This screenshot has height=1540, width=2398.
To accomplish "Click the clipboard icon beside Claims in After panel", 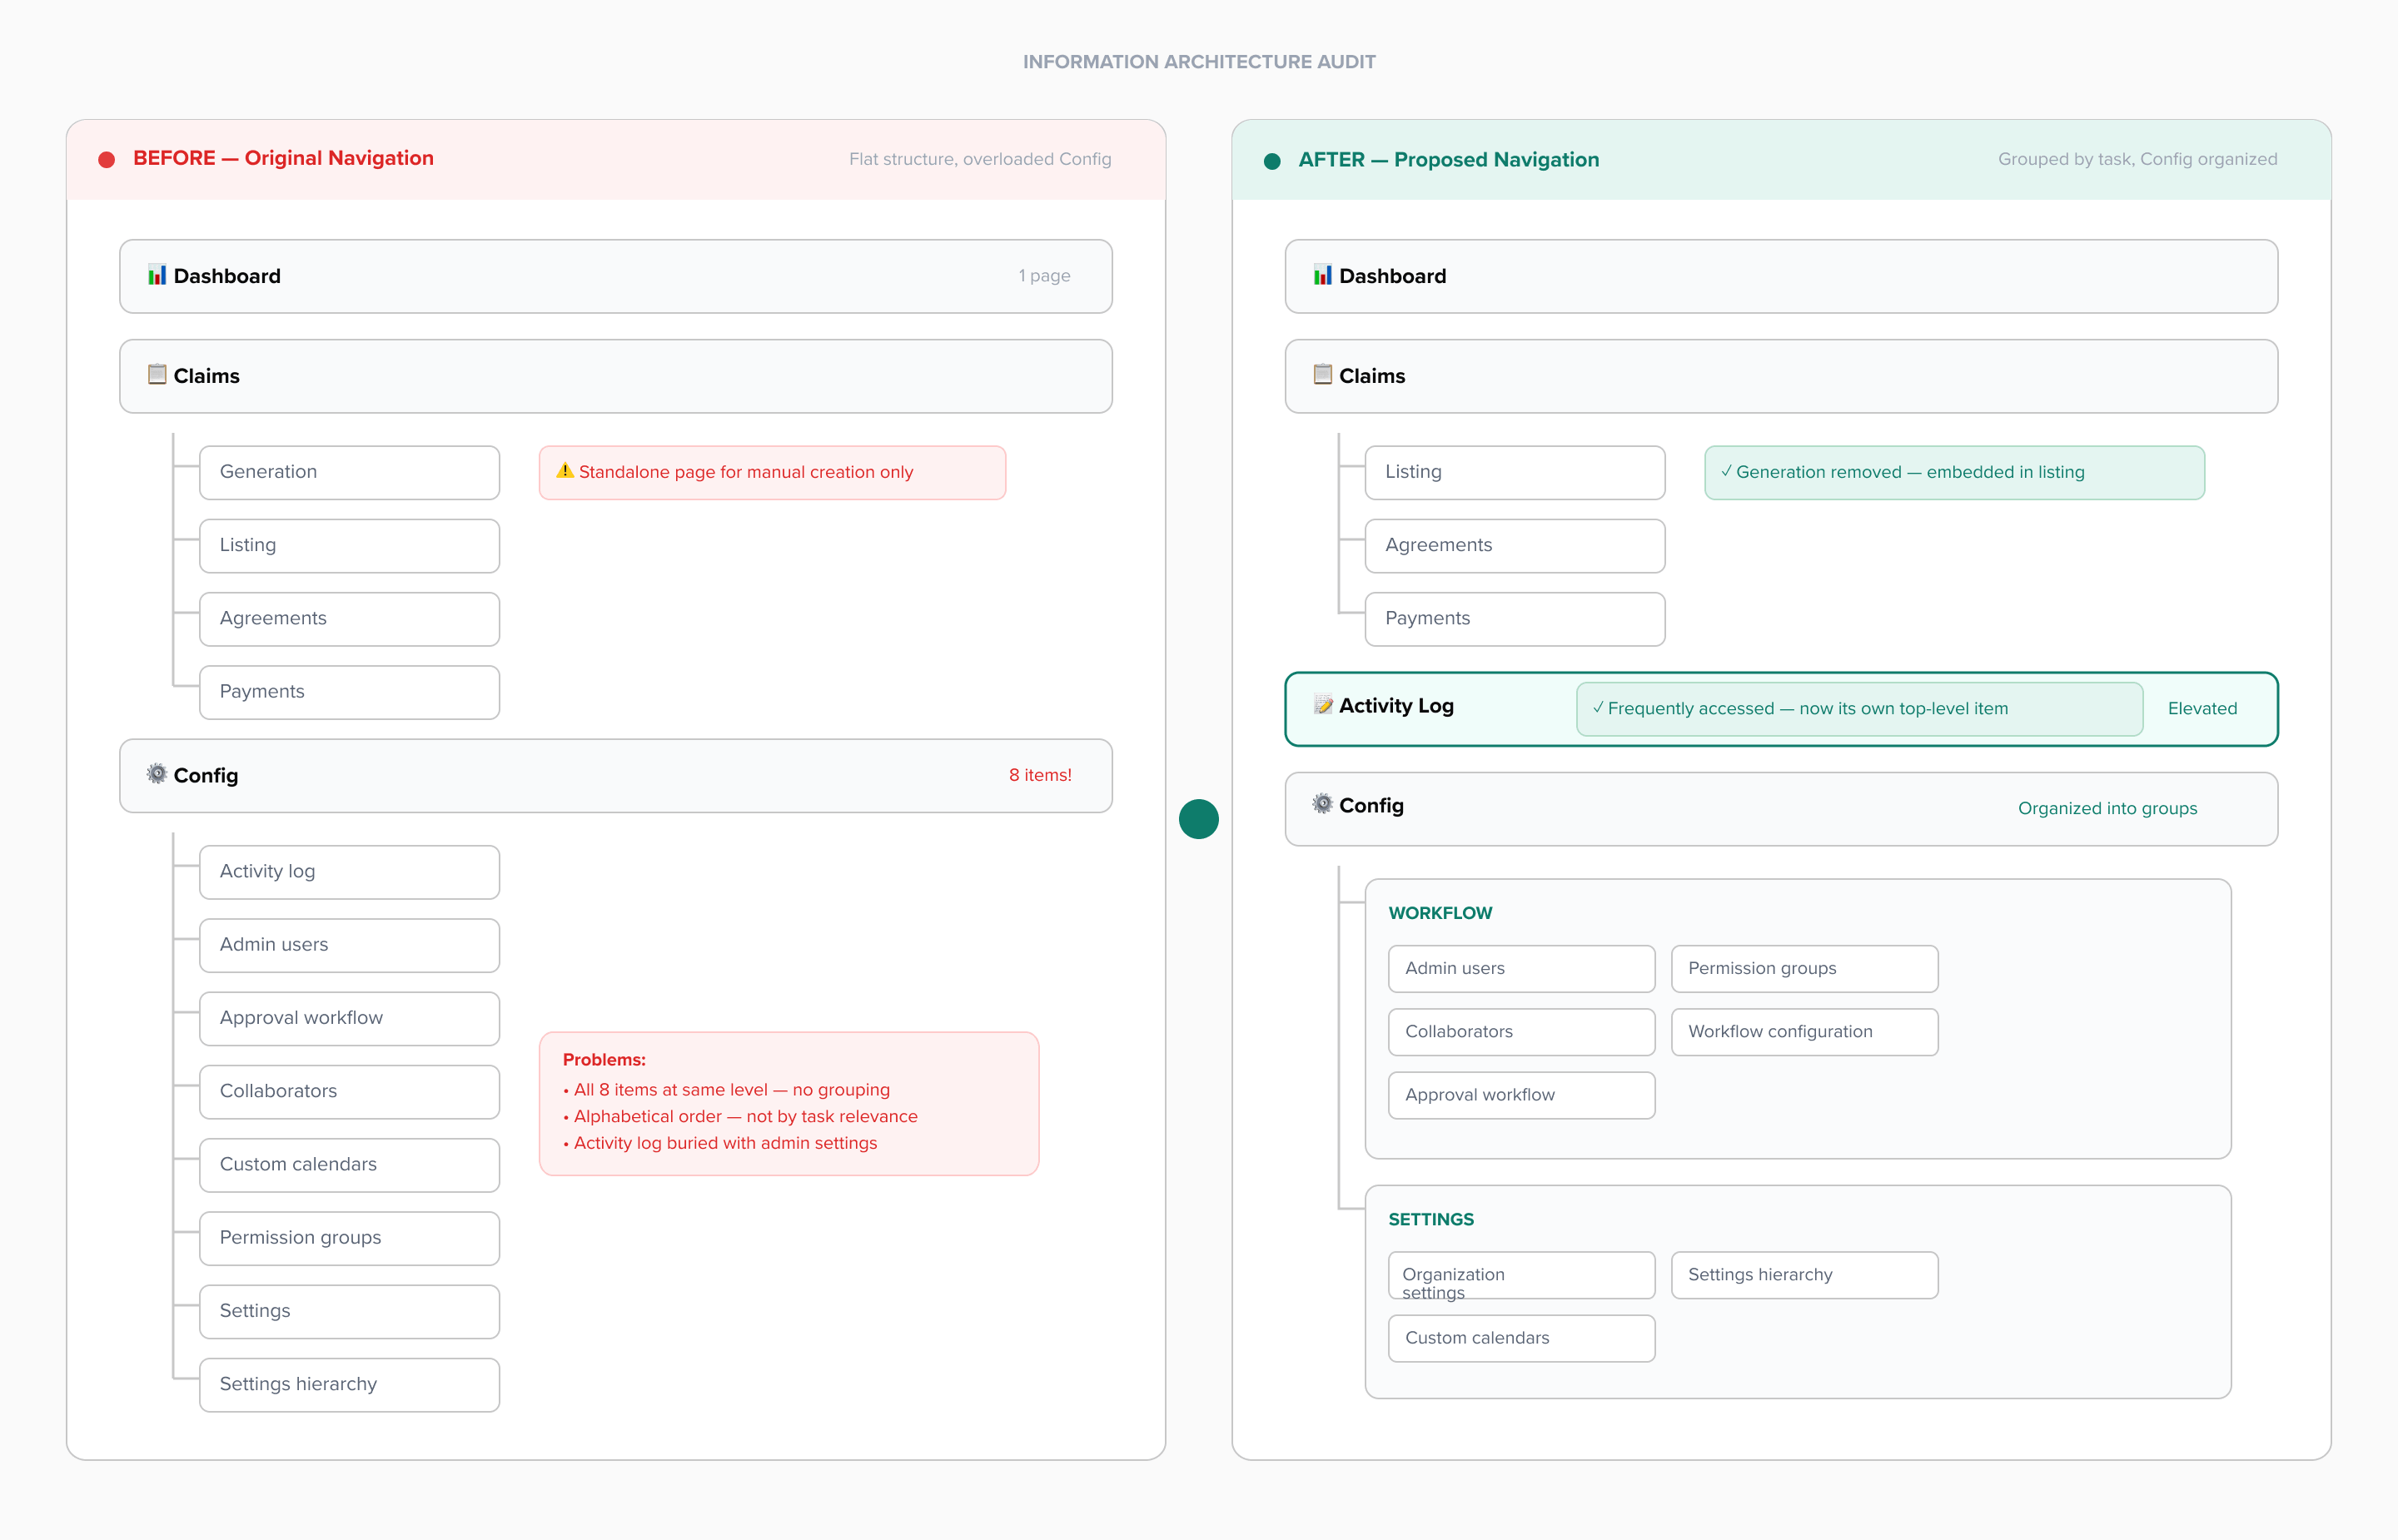I will click(x=1323, y=375).
